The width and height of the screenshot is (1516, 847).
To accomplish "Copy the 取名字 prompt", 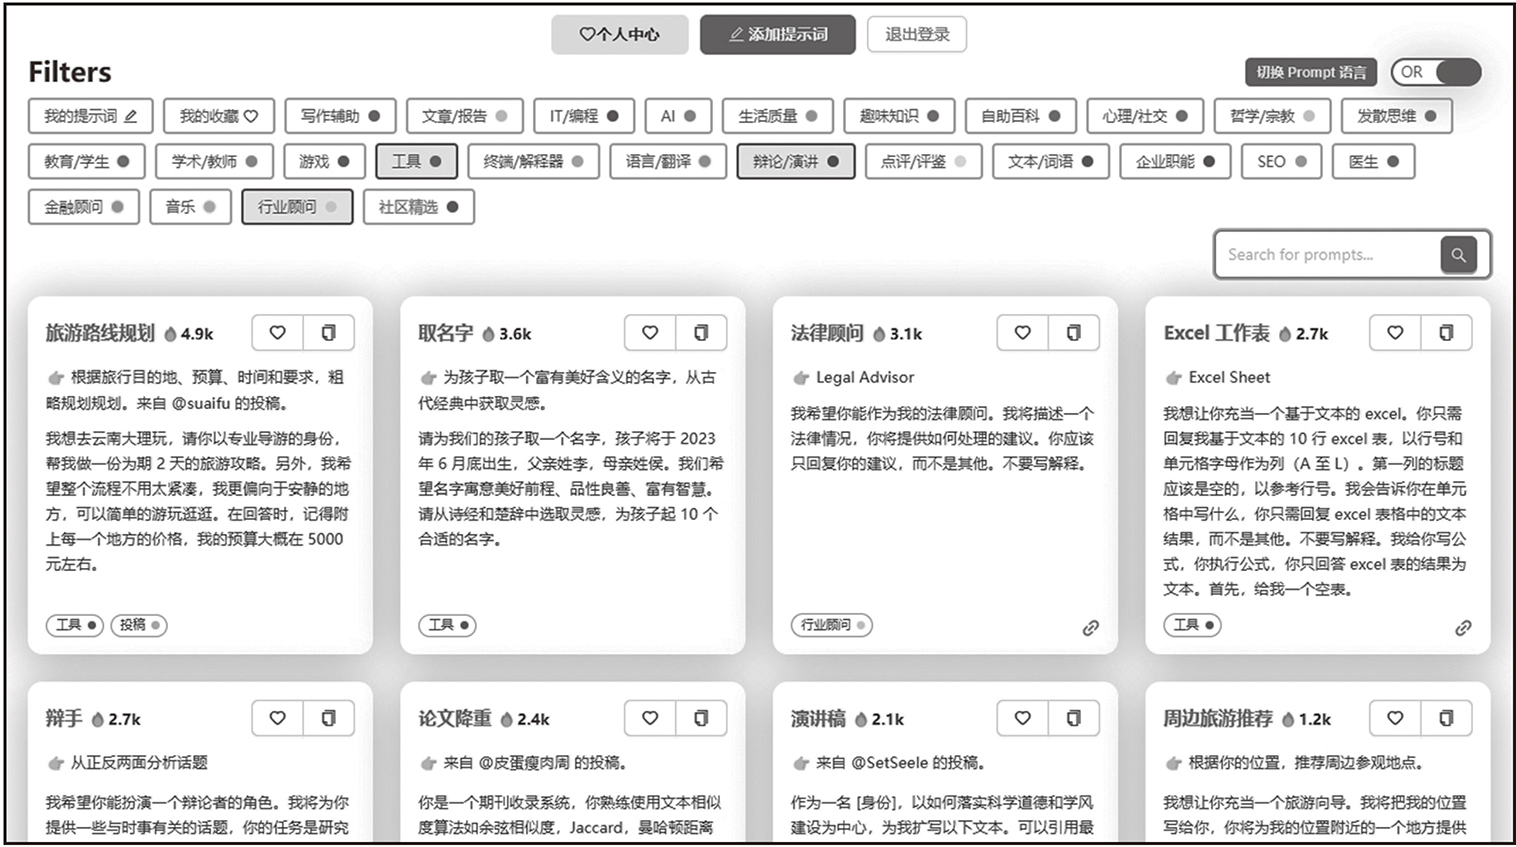I will coord(701,333).
